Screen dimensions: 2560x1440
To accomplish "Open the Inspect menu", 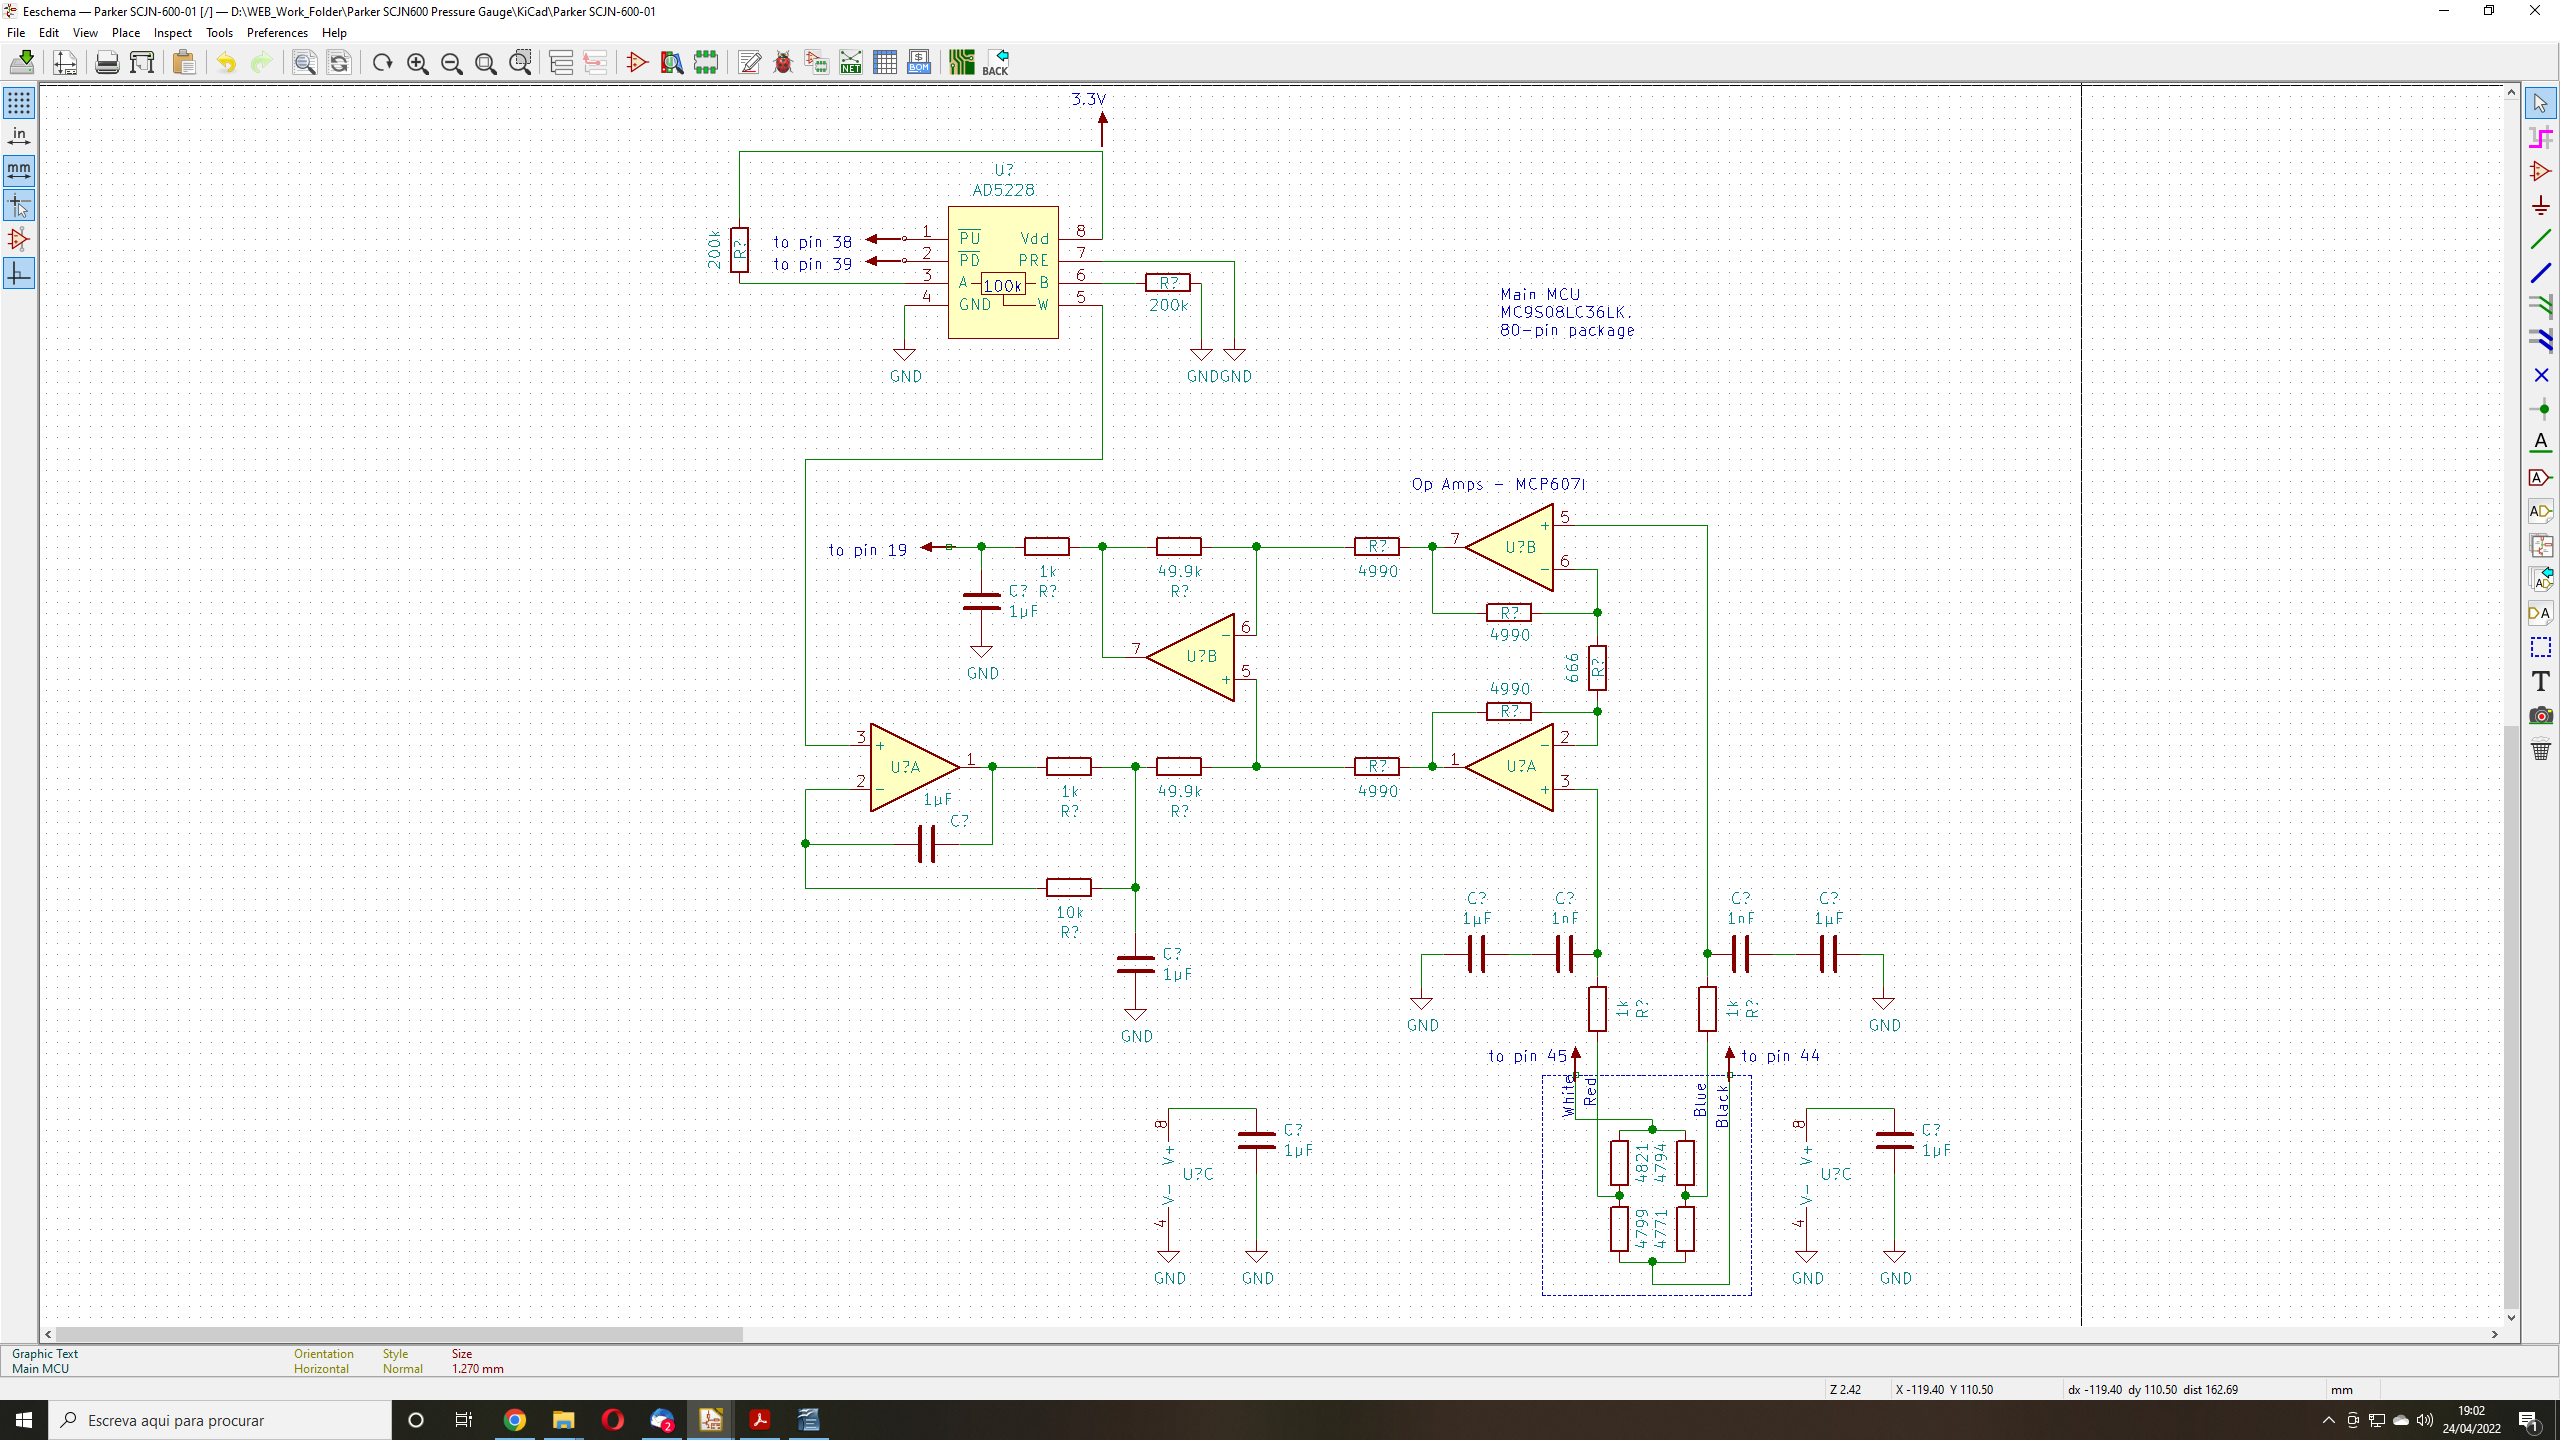I will pyautogui.click(x=172, y=33).
